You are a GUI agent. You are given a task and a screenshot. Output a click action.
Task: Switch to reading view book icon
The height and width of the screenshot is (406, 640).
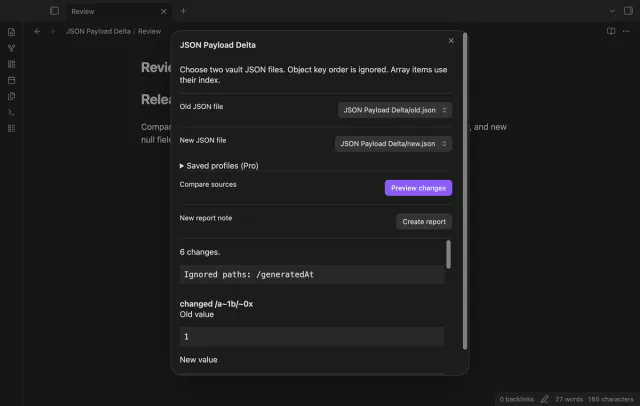[611, 31]
